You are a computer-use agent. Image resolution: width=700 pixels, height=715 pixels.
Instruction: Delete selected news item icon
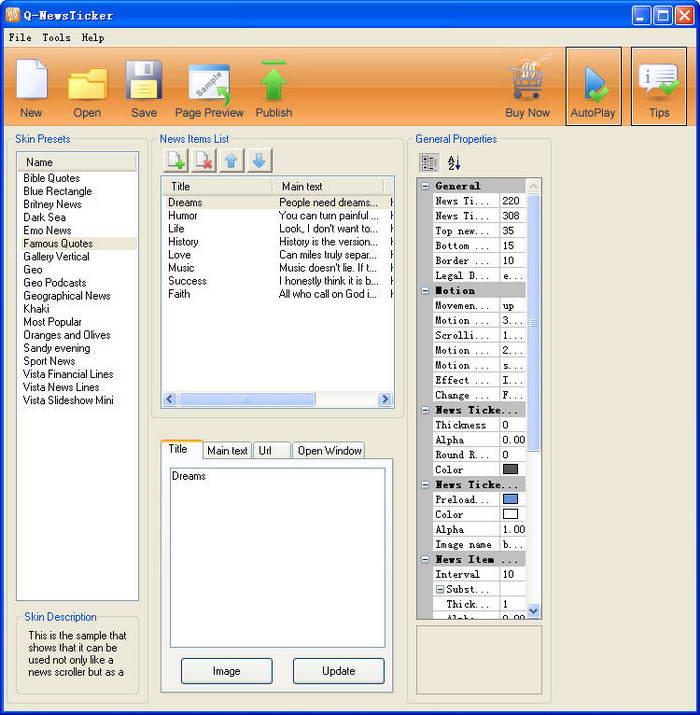point(204,161)
